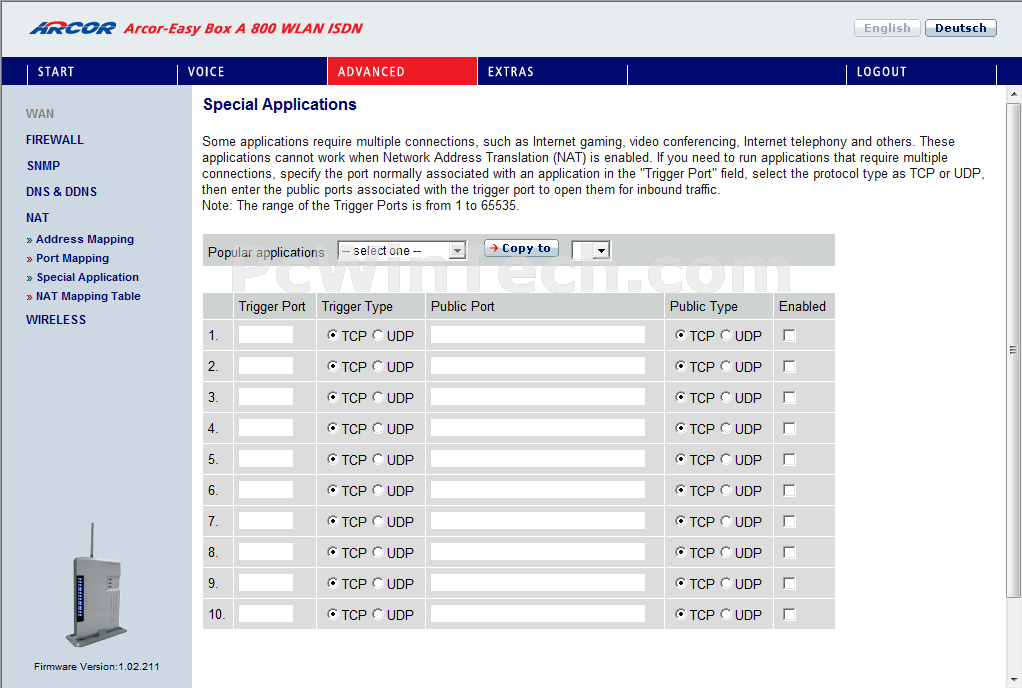The image size is (1022, 688).
Task: Open NAT section in sidebar
Action: point(37,218)
